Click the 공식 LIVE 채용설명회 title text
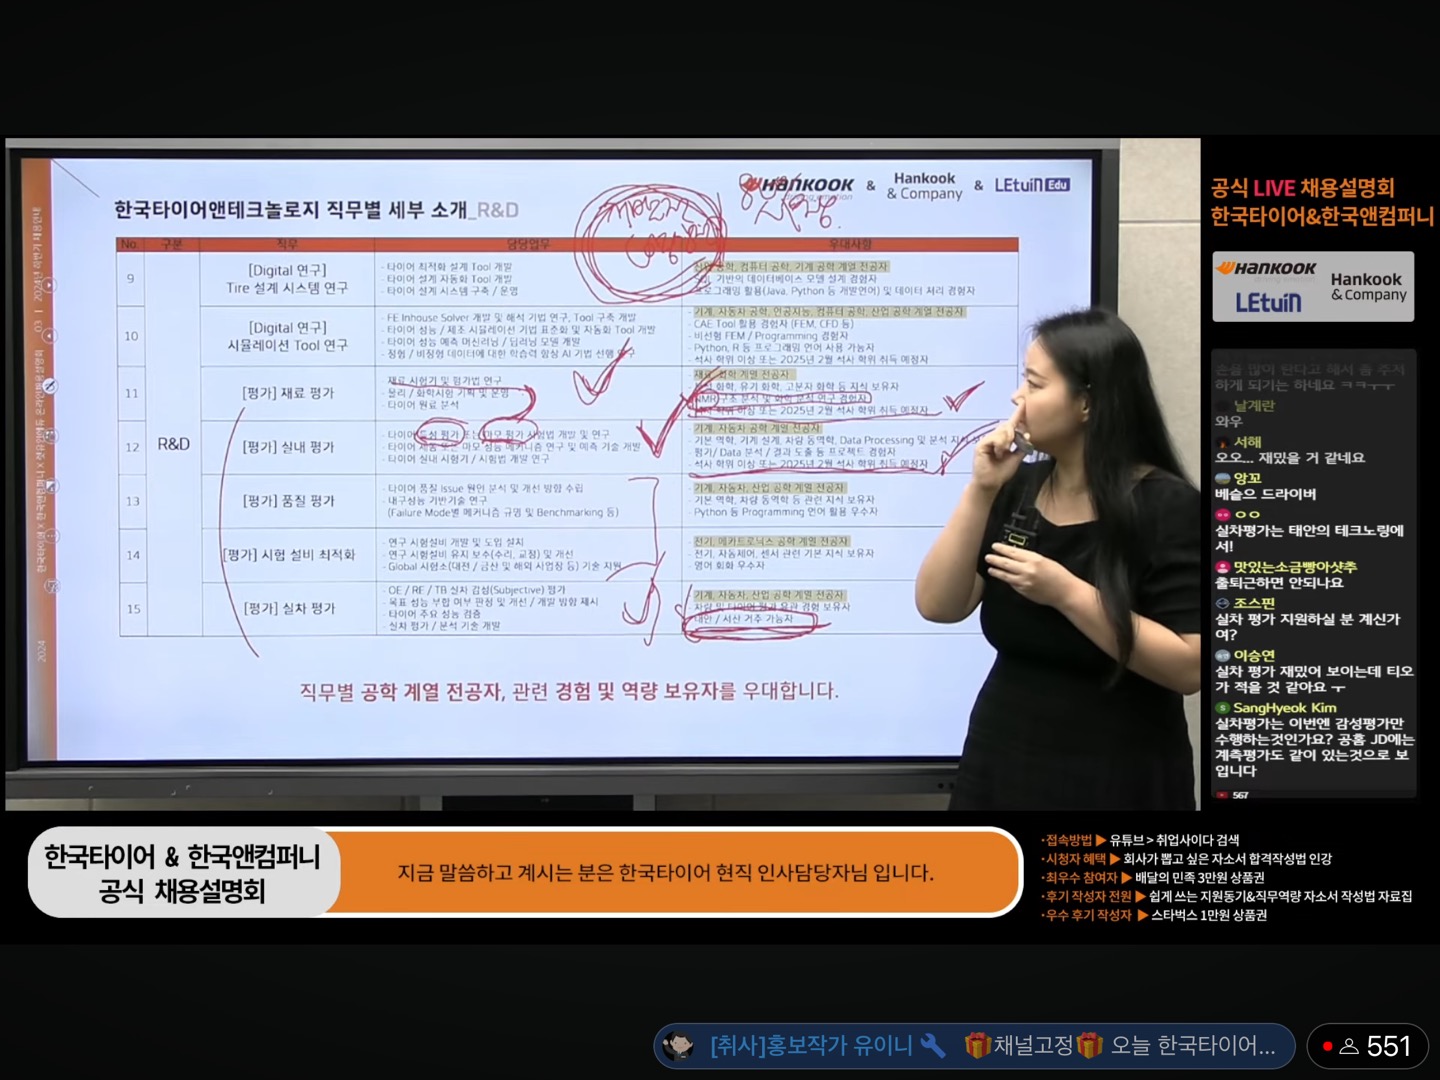Viewport: 1440px width, 1080px height. pos(1301,188)
